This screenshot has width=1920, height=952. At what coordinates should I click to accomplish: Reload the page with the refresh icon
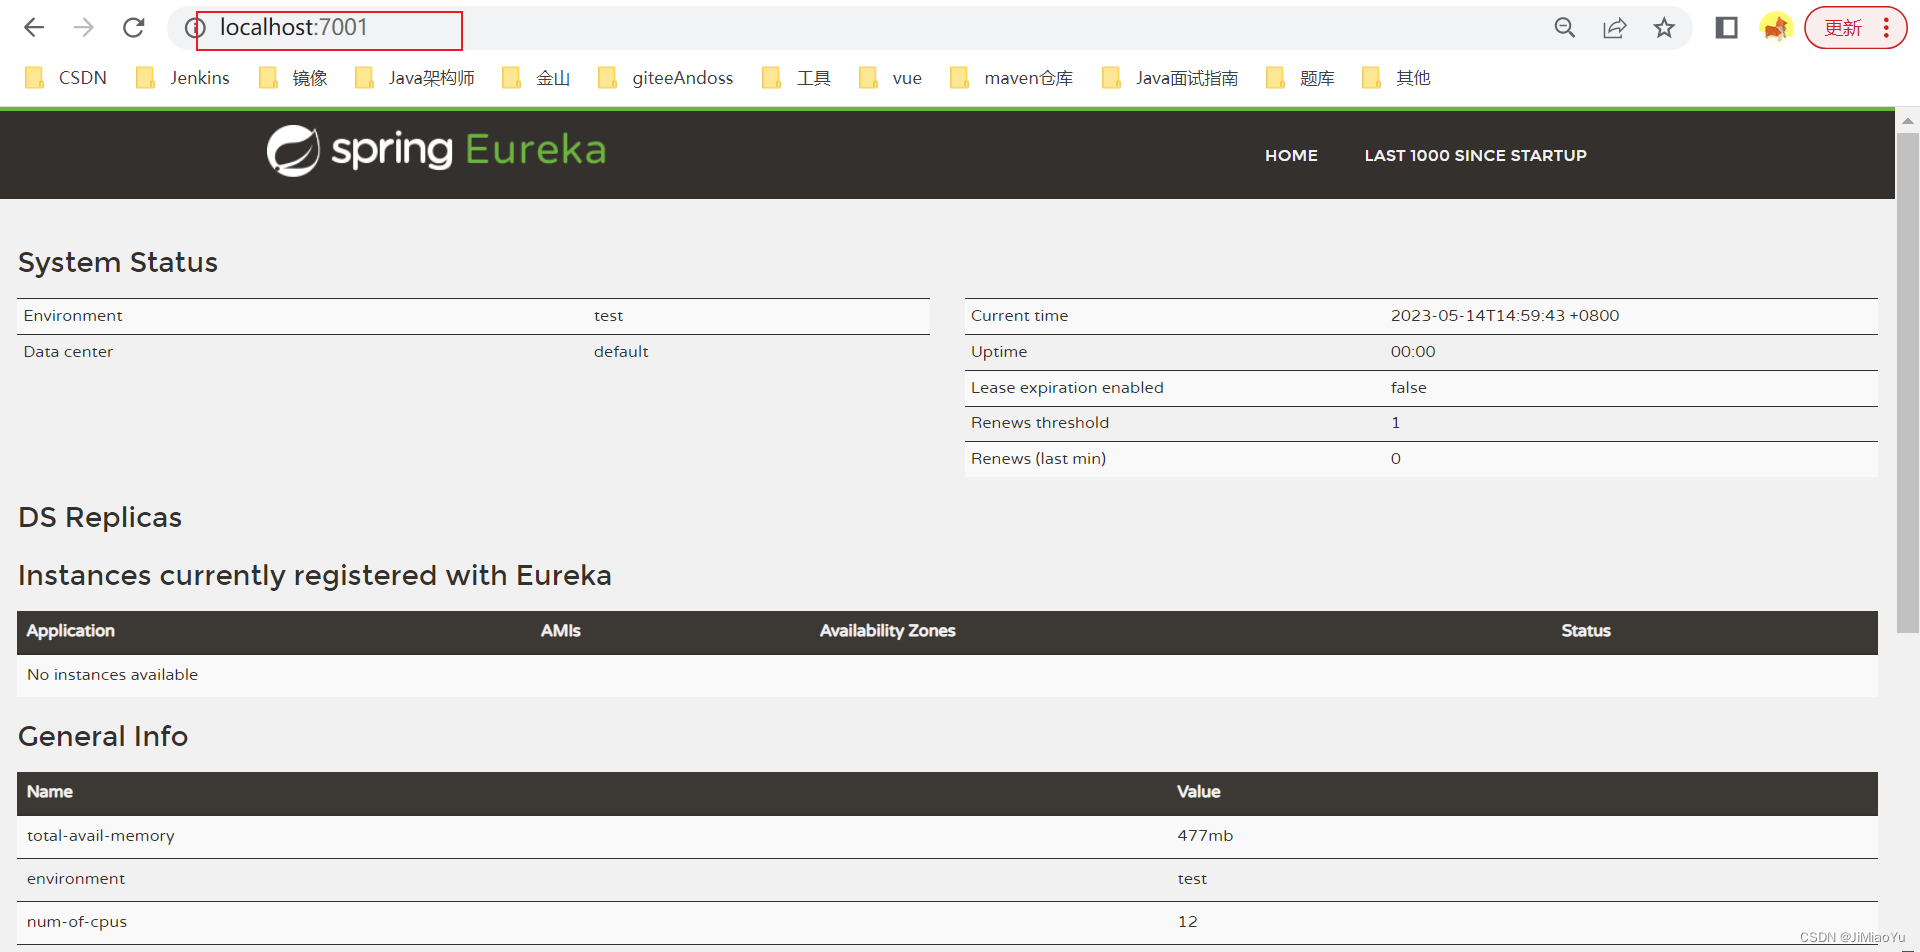pyautogui.click(x=134, y=28)
